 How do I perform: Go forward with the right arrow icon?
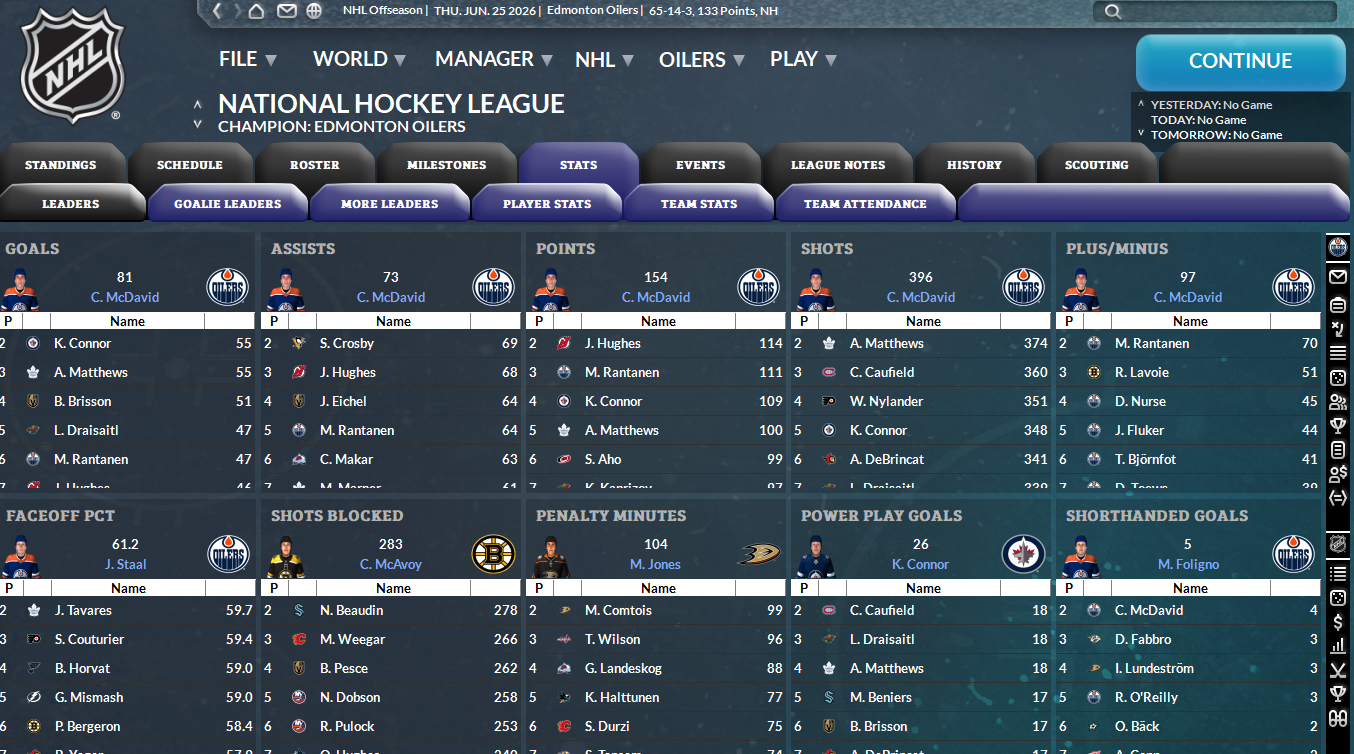click(x=237, y=11)
